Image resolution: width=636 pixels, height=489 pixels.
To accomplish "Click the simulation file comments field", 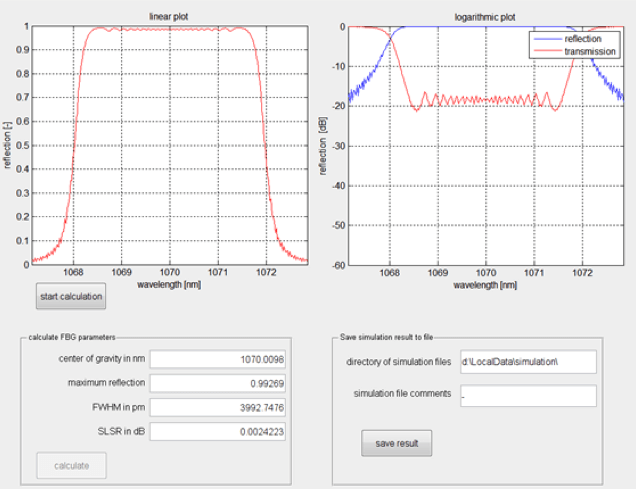I will (527, 396).
